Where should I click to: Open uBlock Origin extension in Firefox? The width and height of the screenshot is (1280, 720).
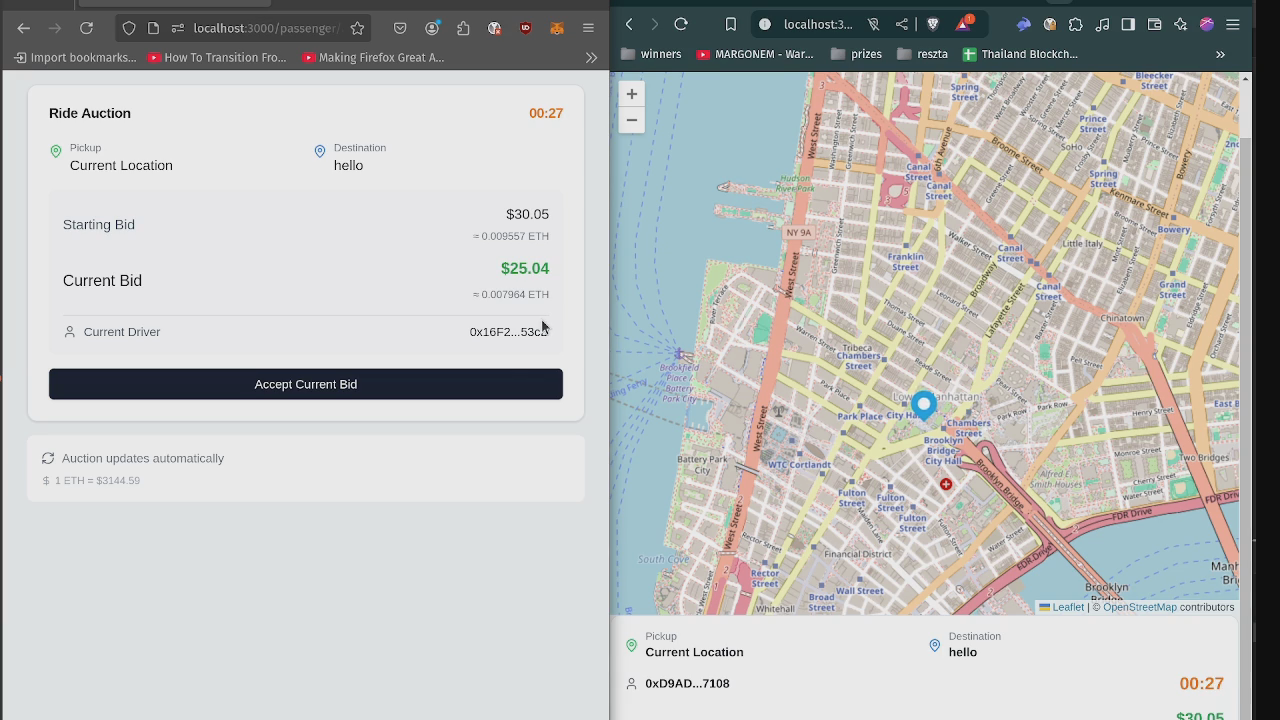pos(525,28)
